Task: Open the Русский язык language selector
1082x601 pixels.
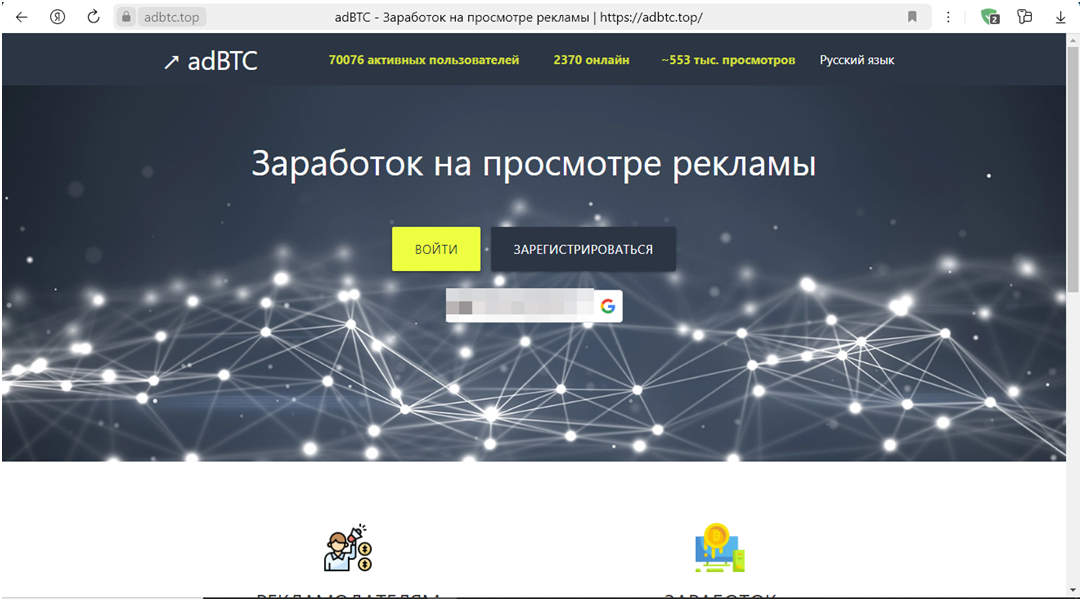Action: [857, 60]
